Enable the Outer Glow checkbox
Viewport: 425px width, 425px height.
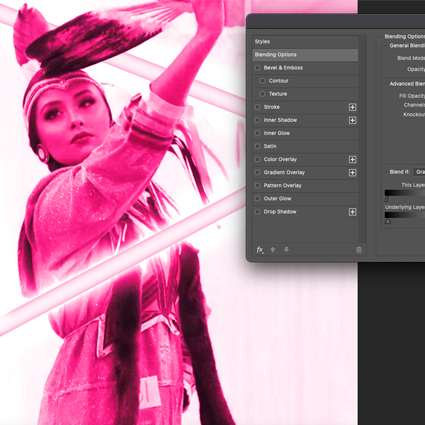257,198
